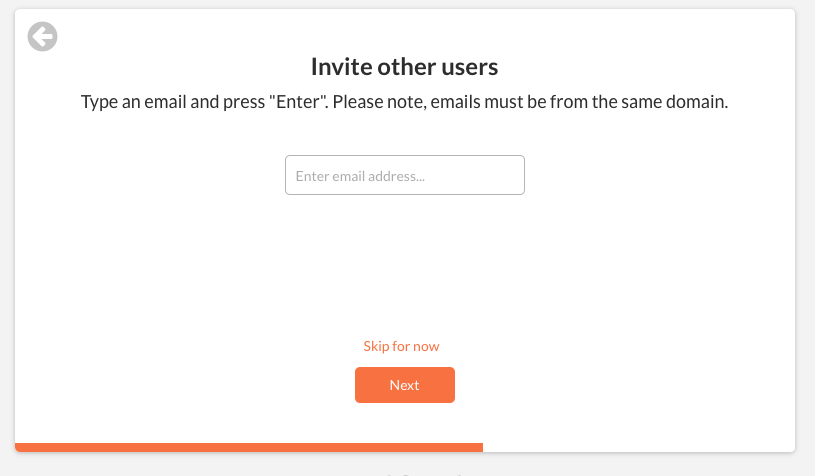Click empty space between input and Skip link
Screen dimensions: 815x476
(404, 265)
